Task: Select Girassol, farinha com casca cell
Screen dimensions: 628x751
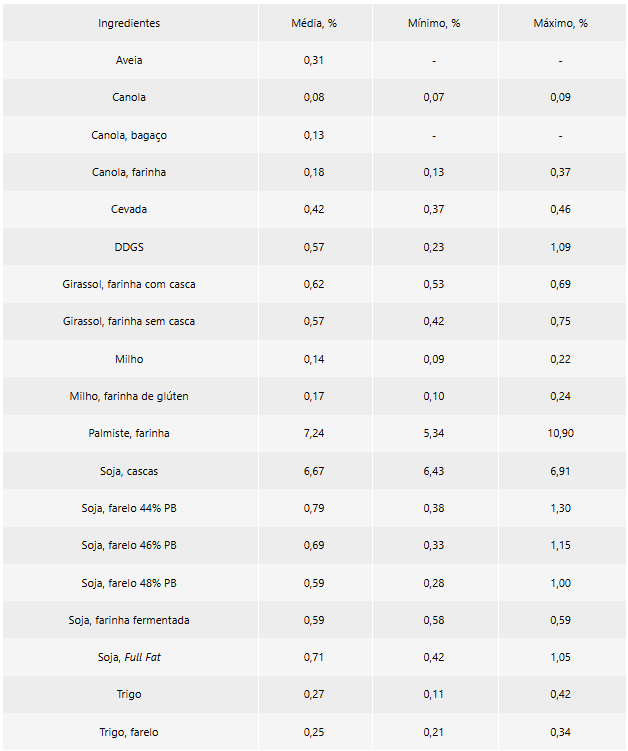Action: (129, 284)
